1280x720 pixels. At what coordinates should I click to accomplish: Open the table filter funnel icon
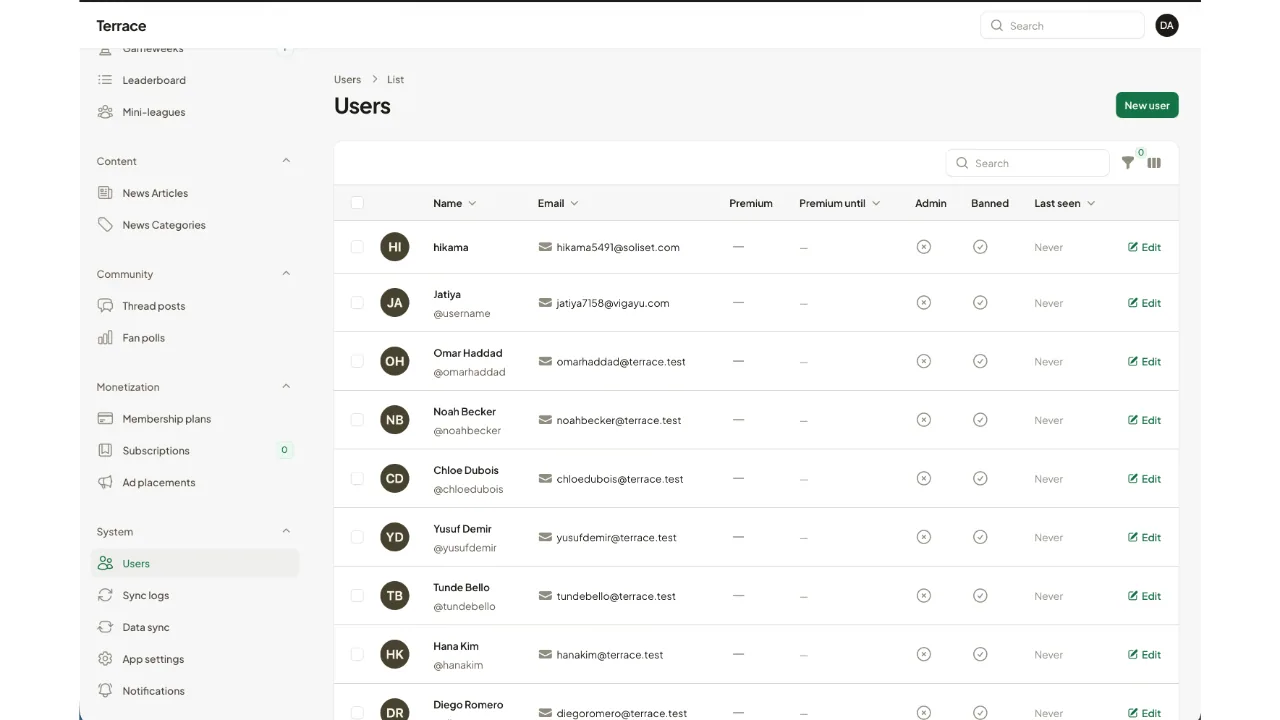[1128, 163]
